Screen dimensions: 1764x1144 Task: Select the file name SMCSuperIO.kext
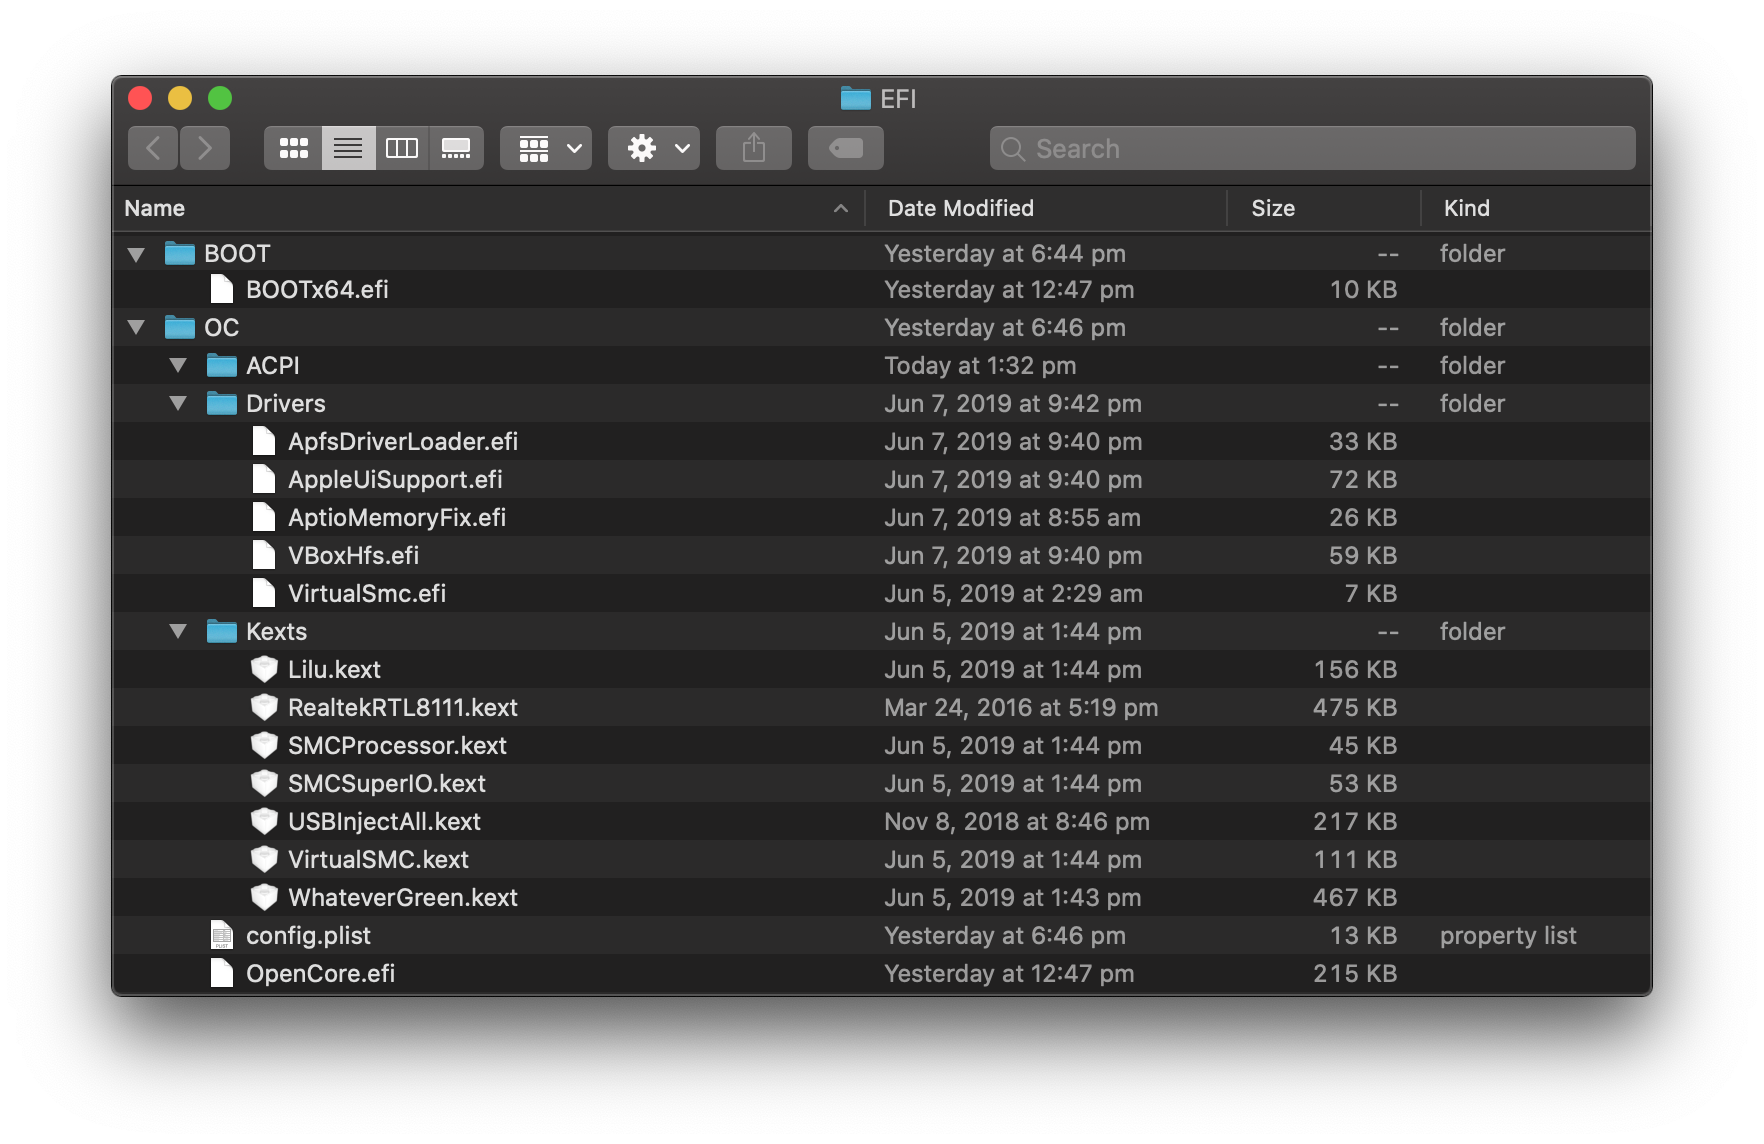[387, 784]
